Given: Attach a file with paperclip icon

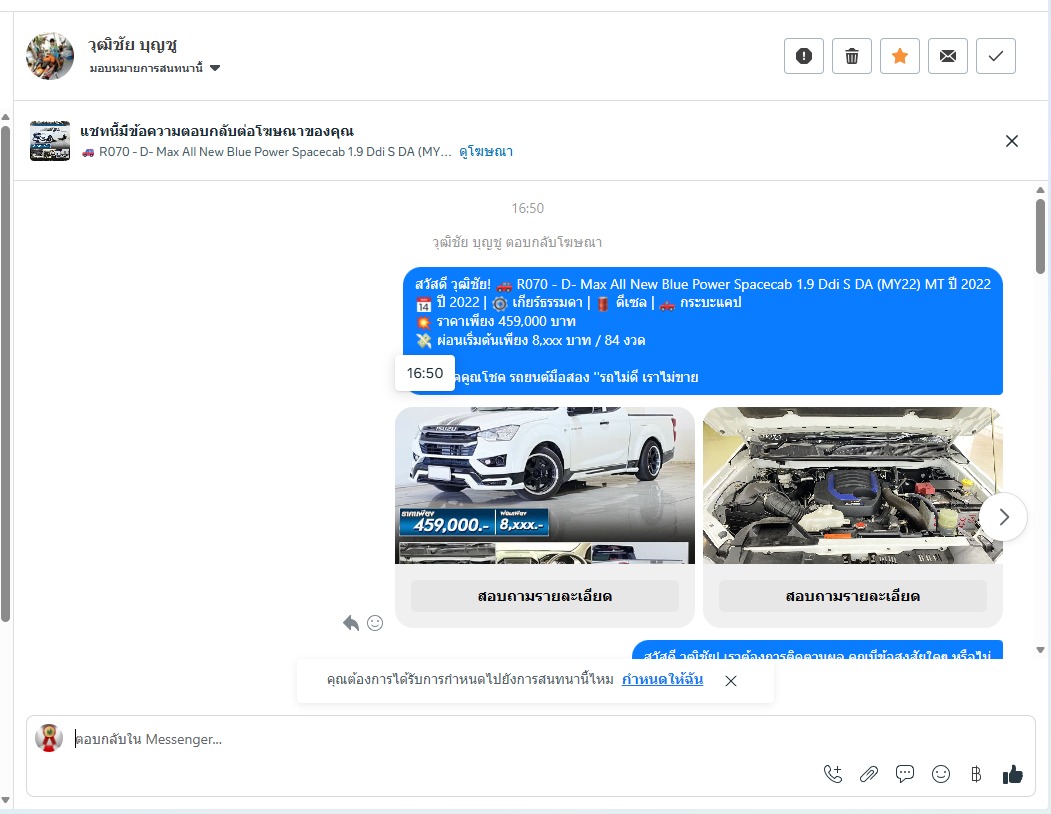Looking at the screenshot, I should [x=869, y=774].
